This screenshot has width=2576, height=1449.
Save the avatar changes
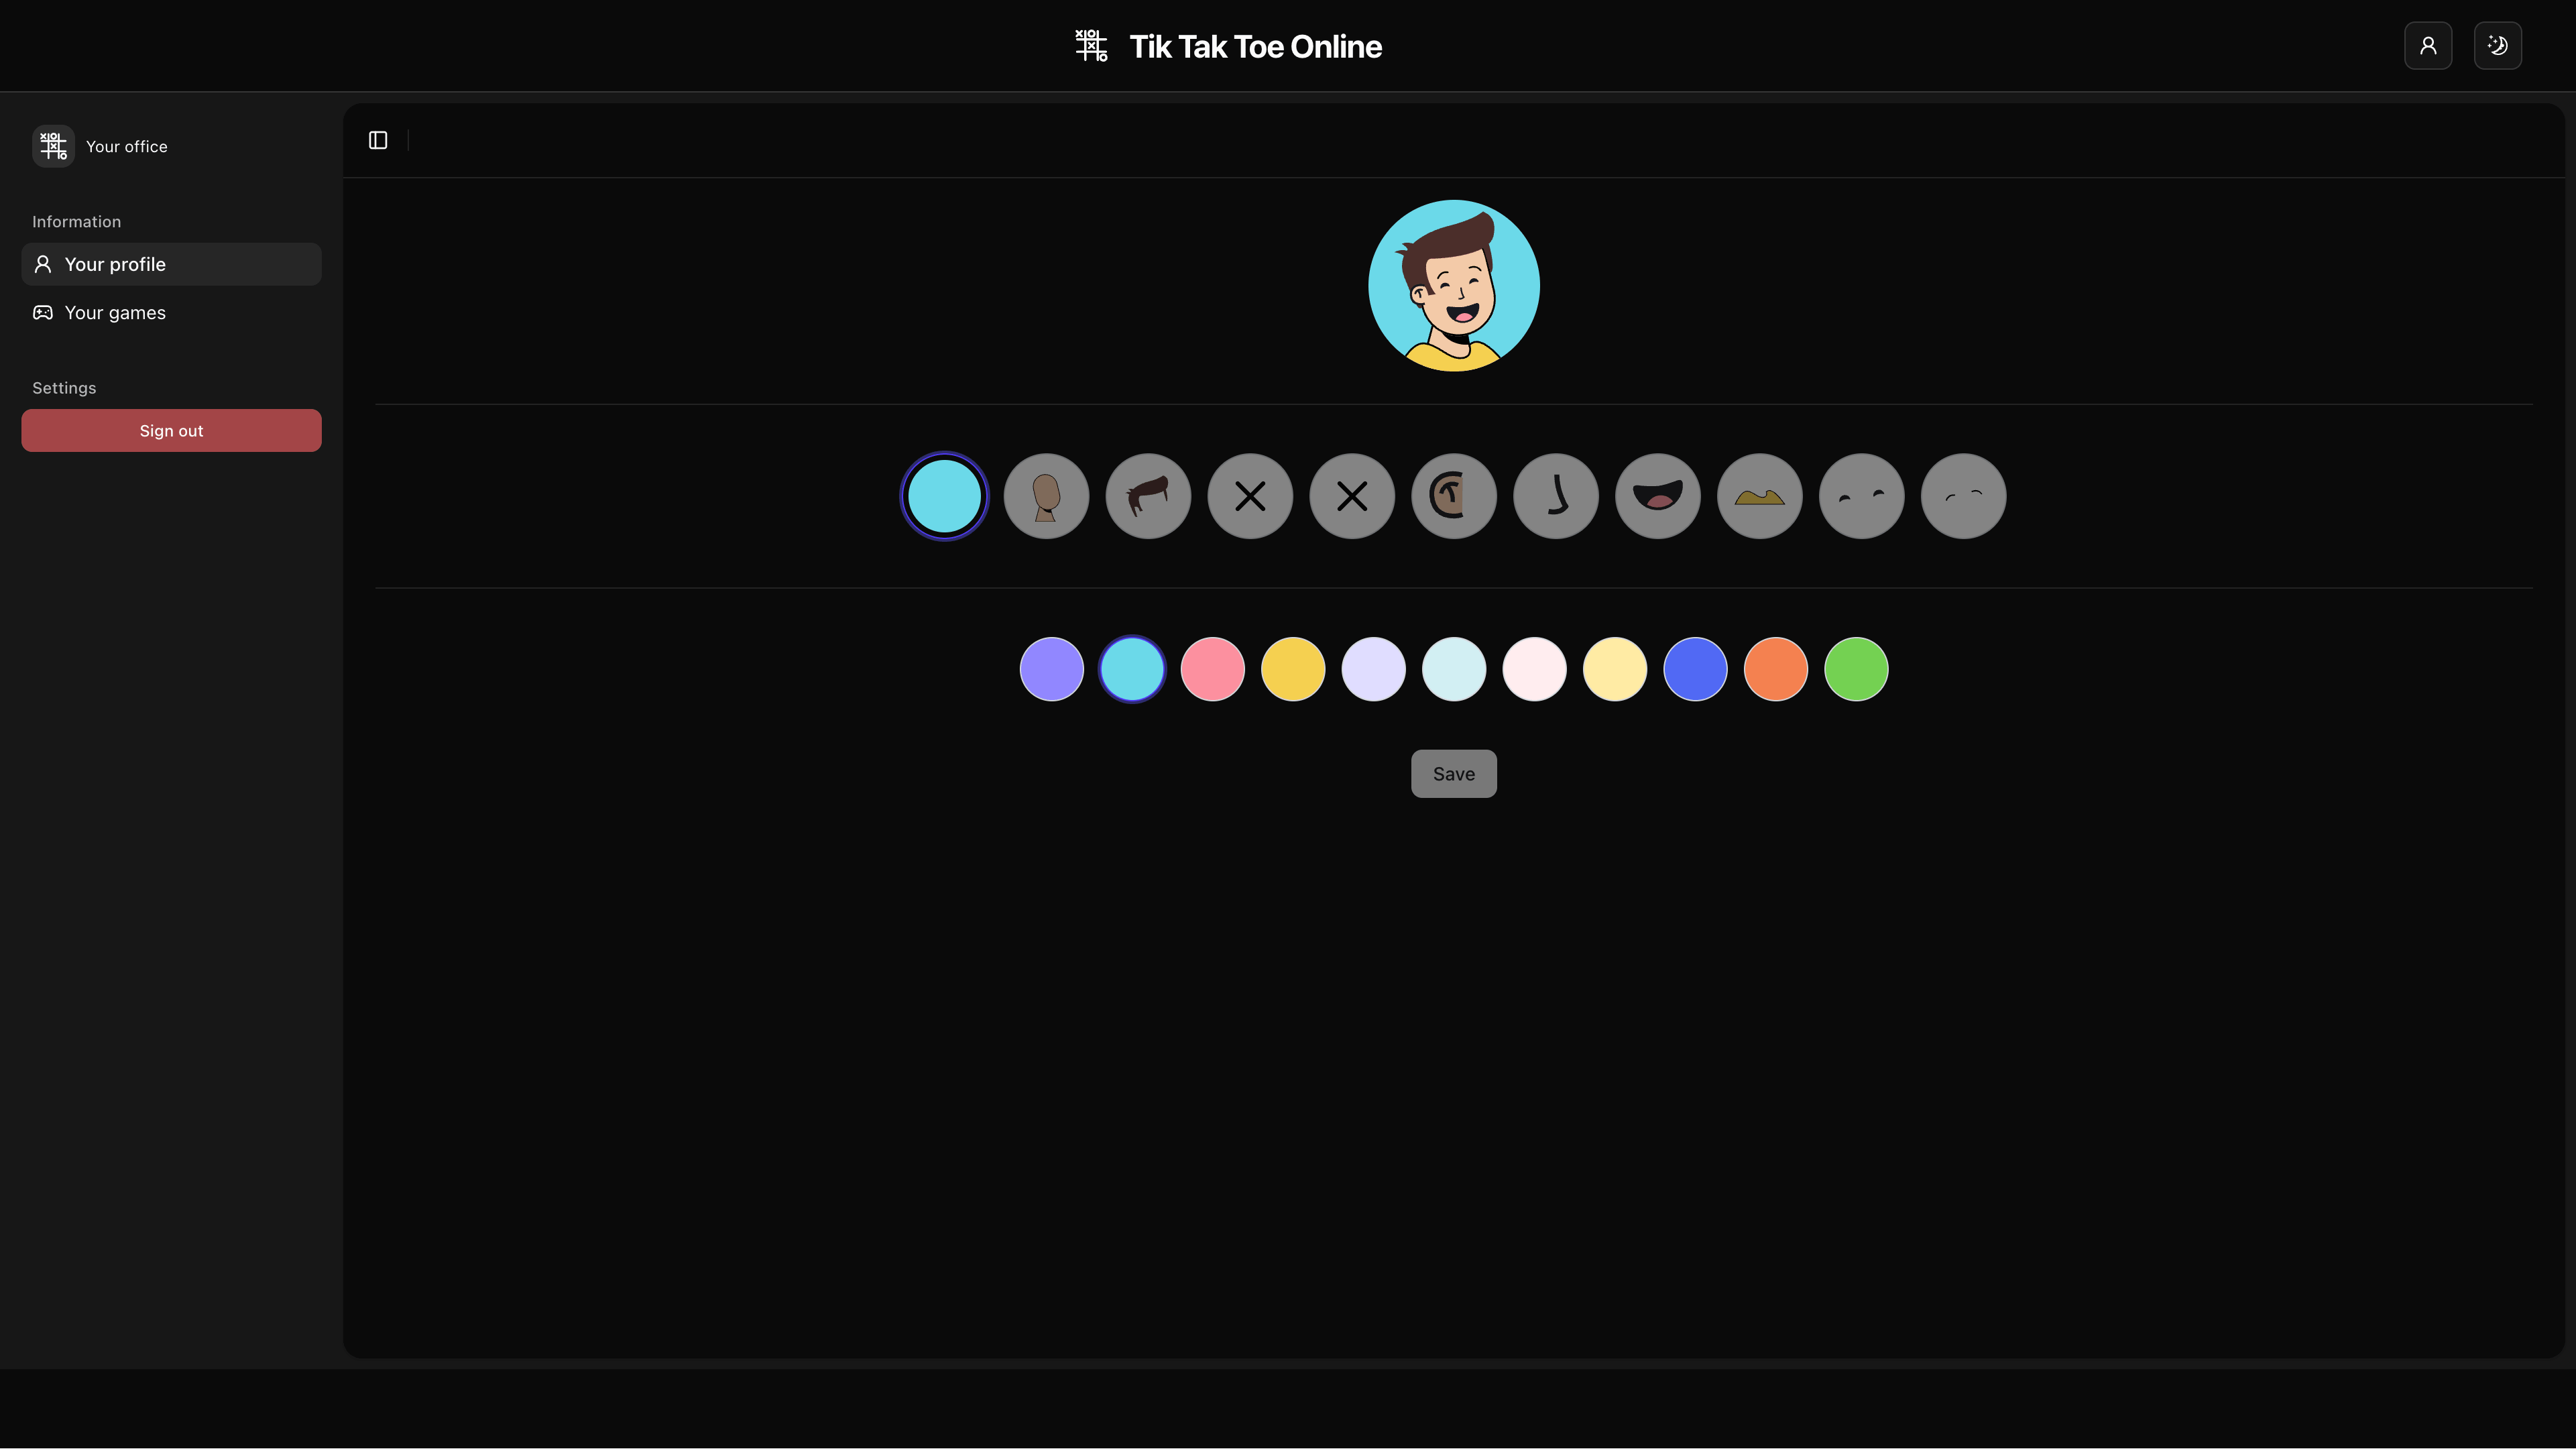coord(1453,773)
